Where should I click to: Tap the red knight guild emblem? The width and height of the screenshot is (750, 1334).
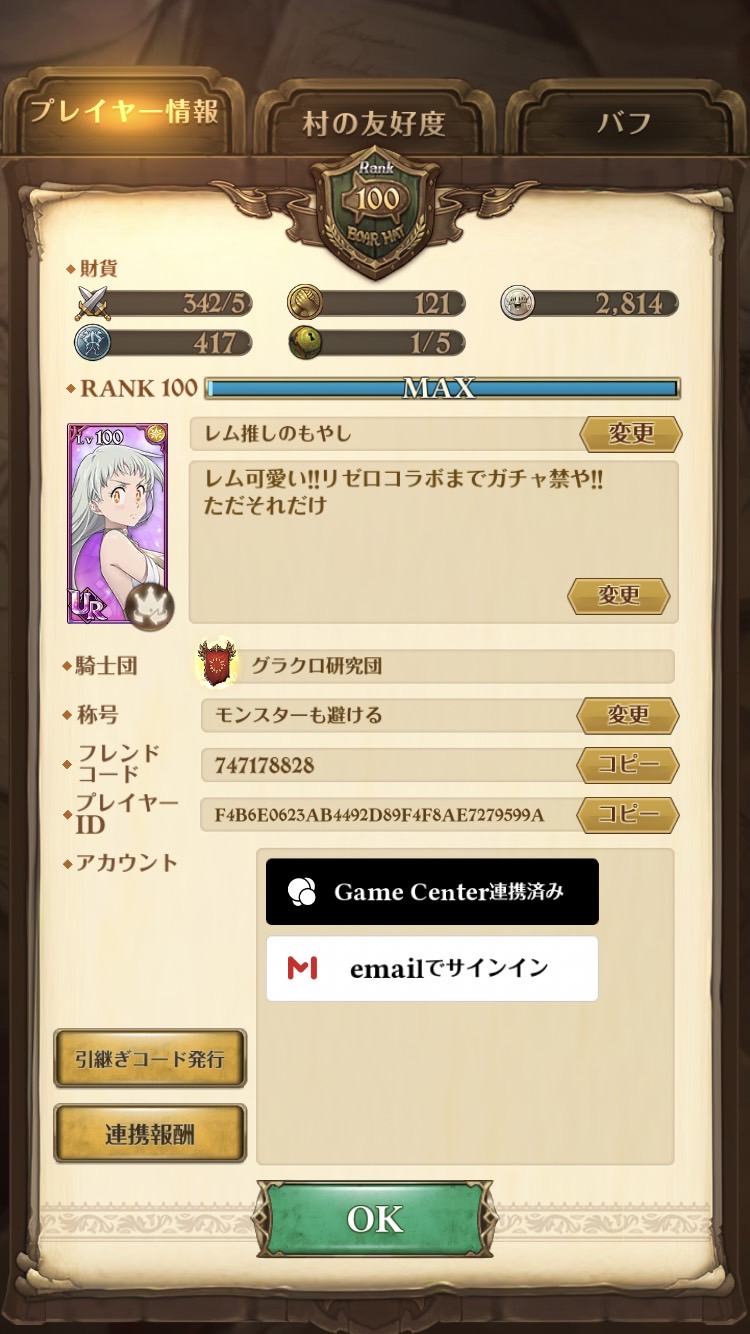216,664
